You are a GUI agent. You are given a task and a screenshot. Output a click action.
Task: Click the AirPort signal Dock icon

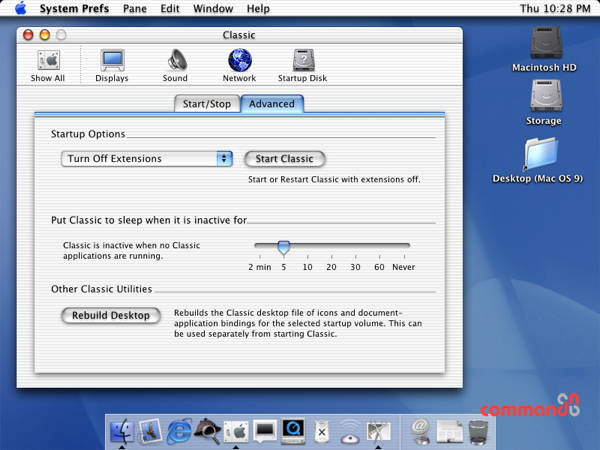[350, 432]
